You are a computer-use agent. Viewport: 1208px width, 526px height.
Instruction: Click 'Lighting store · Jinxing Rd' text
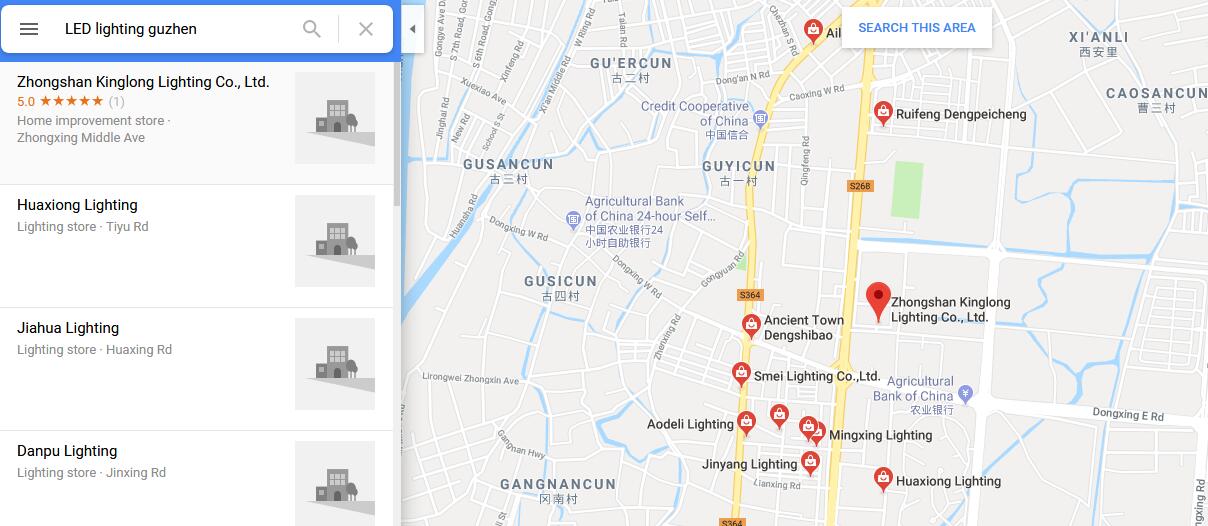click(92, 473)
